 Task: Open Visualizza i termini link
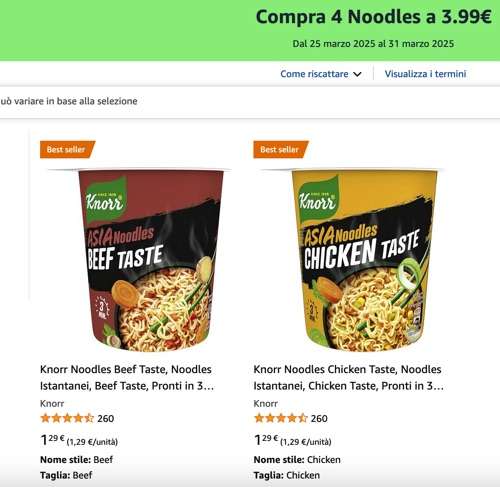point(425,74)
